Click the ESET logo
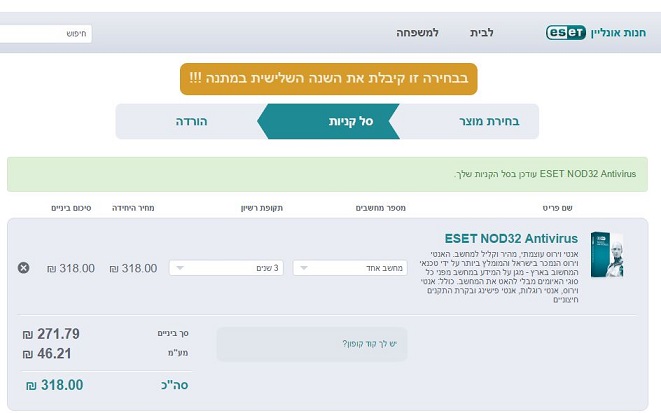 pyautogui.click(x=568, y=33)
